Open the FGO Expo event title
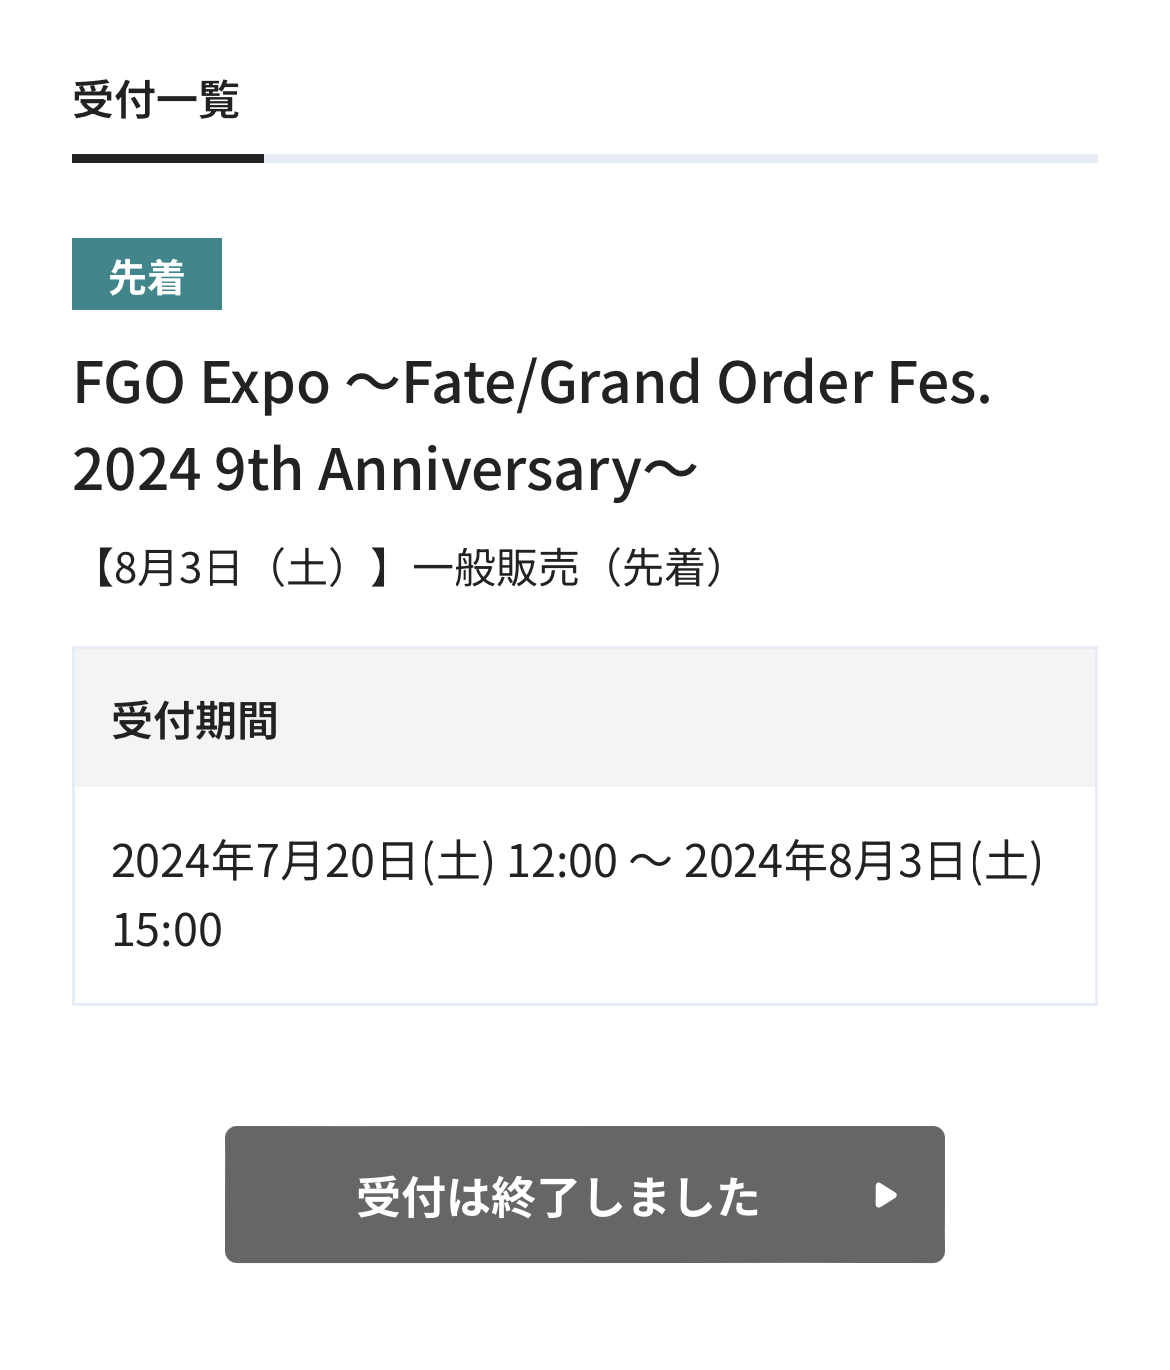The width and height of the screenshot is (1170, 1370). 532,383
